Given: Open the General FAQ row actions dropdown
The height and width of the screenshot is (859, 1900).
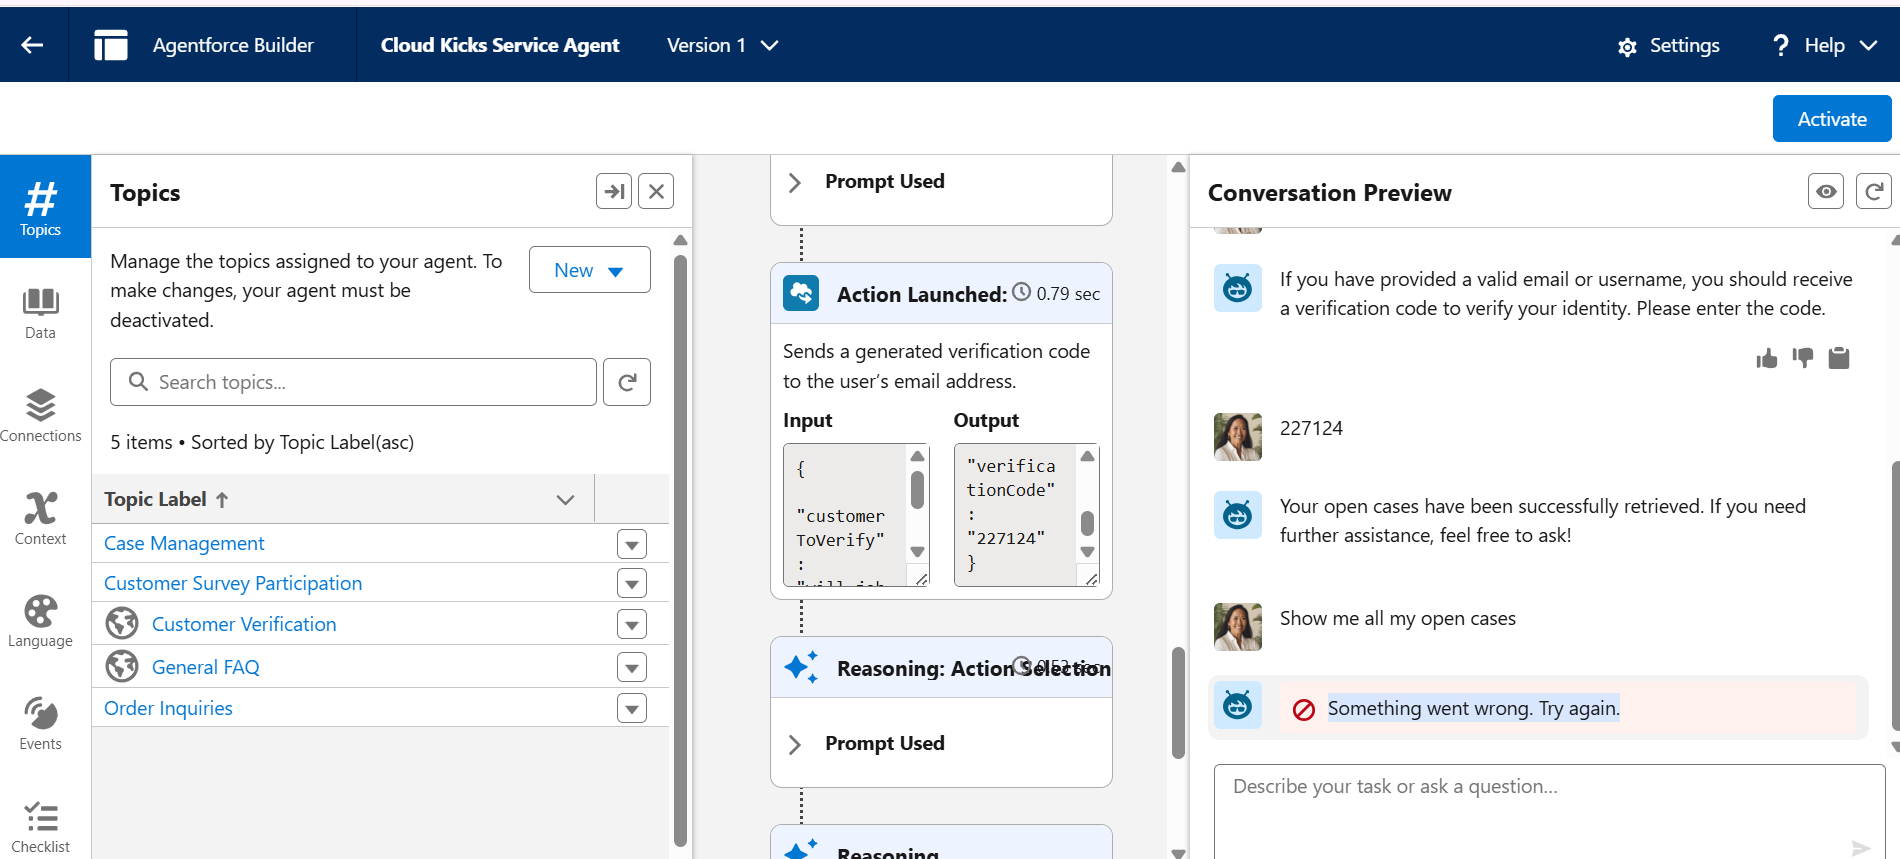Looking at the screenshot, I should pyautogui.click(x=631, y=667).
